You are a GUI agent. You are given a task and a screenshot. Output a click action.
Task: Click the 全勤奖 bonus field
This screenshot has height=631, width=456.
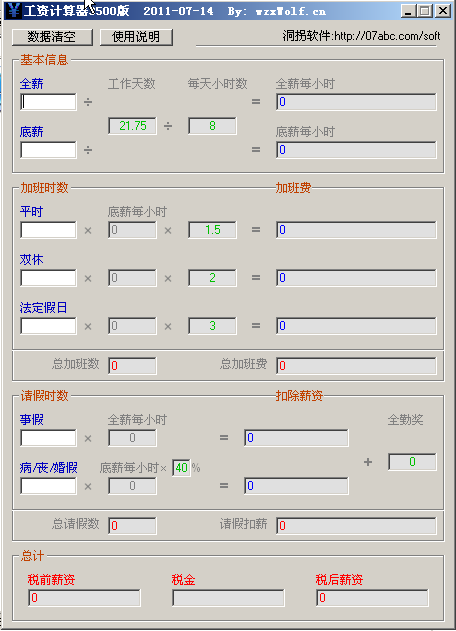412,462
